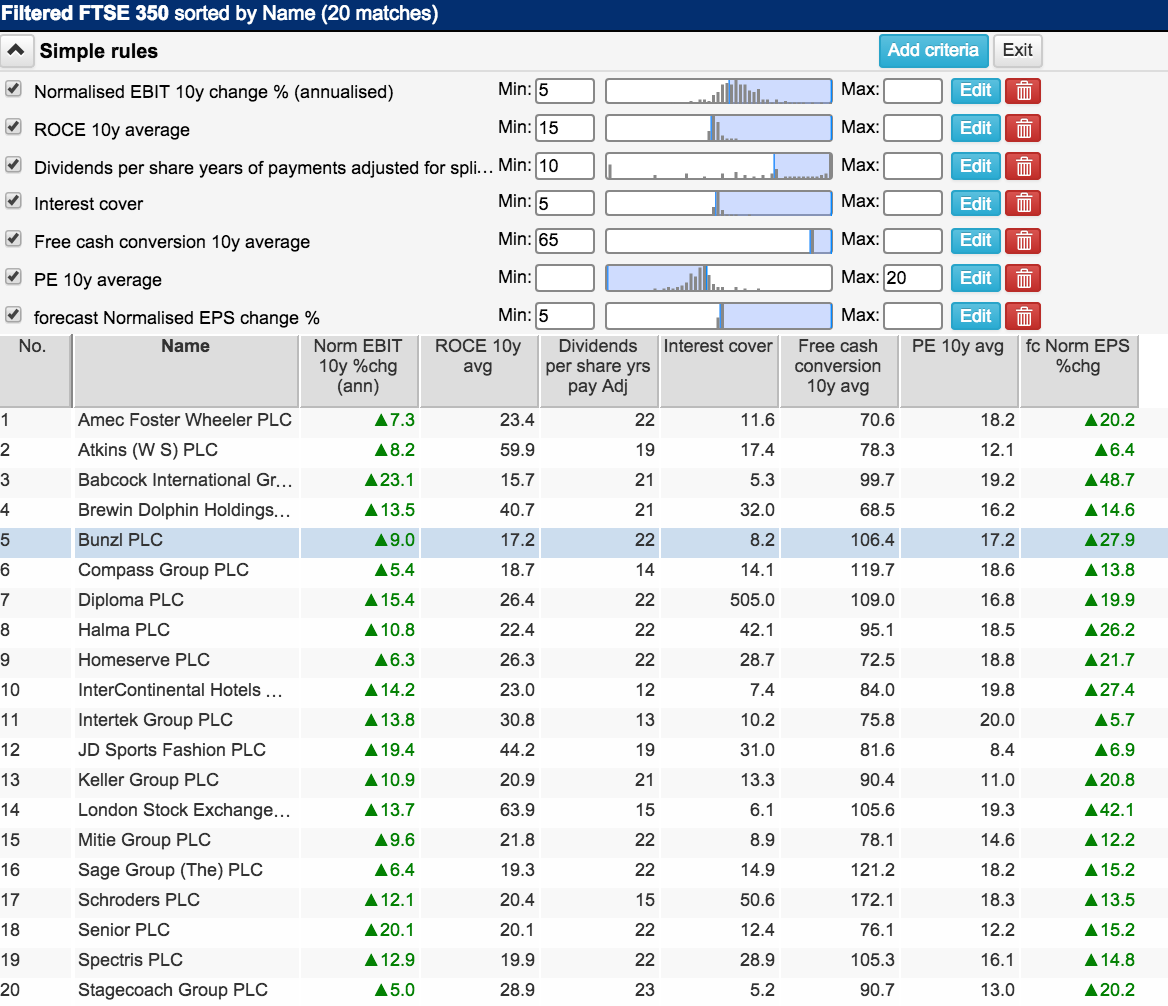Image resolution: width=1168 pixels, height=1006 pixels.
Task: Edit the forecast Normalised EPS rule
Action: [975, 316]
